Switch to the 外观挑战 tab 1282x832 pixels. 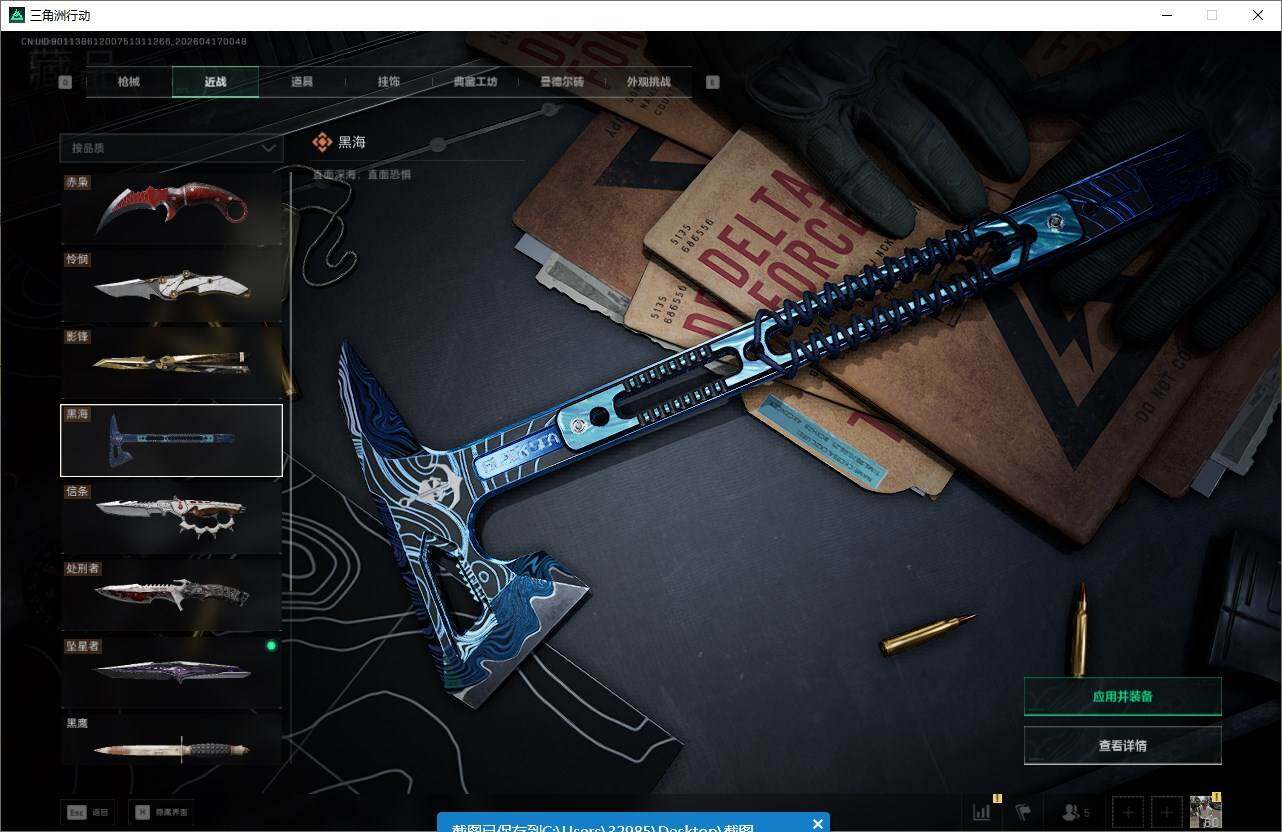pos(648,82)
